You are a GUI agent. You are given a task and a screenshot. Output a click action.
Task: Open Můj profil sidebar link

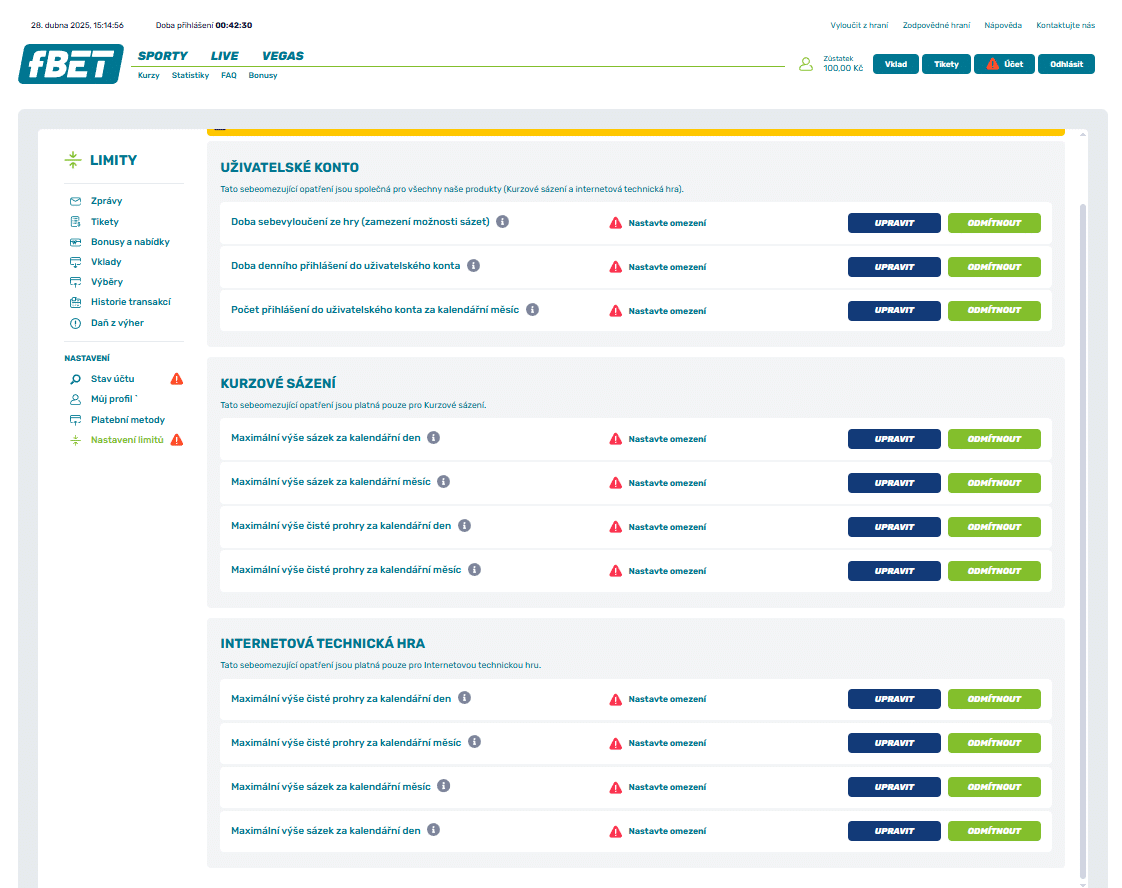pyautogui.click(x=112, y=399)
